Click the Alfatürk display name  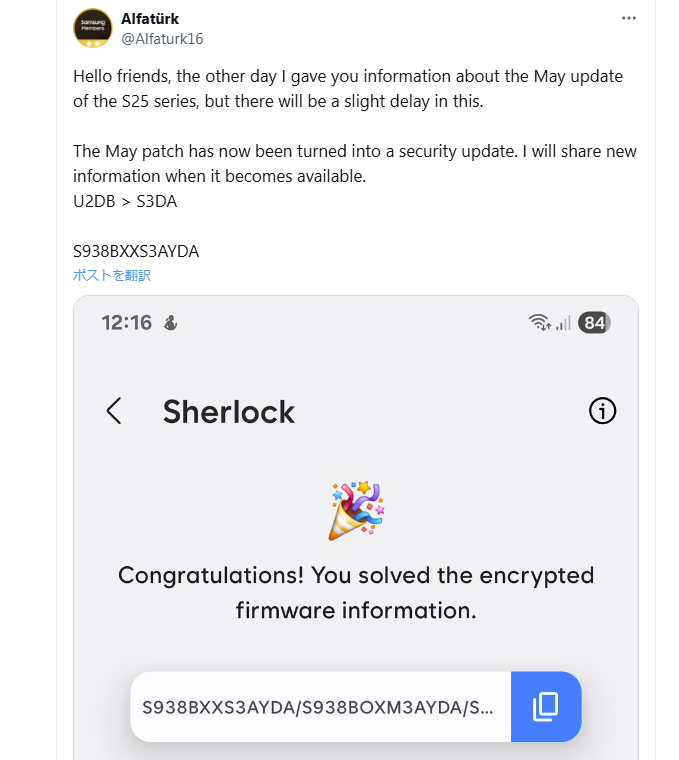150,18
